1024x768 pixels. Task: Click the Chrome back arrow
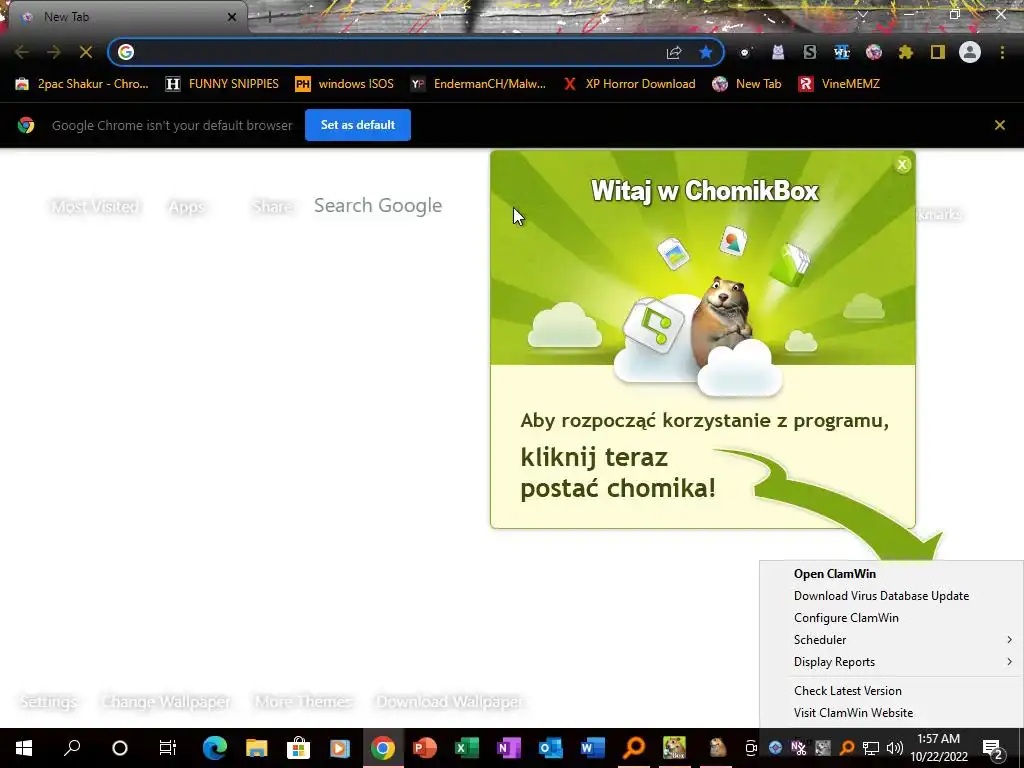(22, 52)
